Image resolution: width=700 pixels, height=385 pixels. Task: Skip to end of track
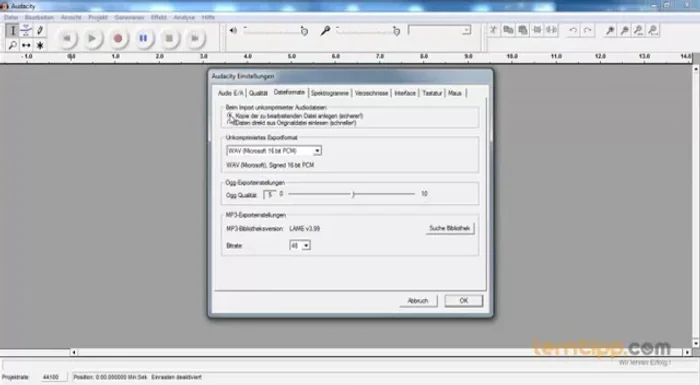pos(195,38)
